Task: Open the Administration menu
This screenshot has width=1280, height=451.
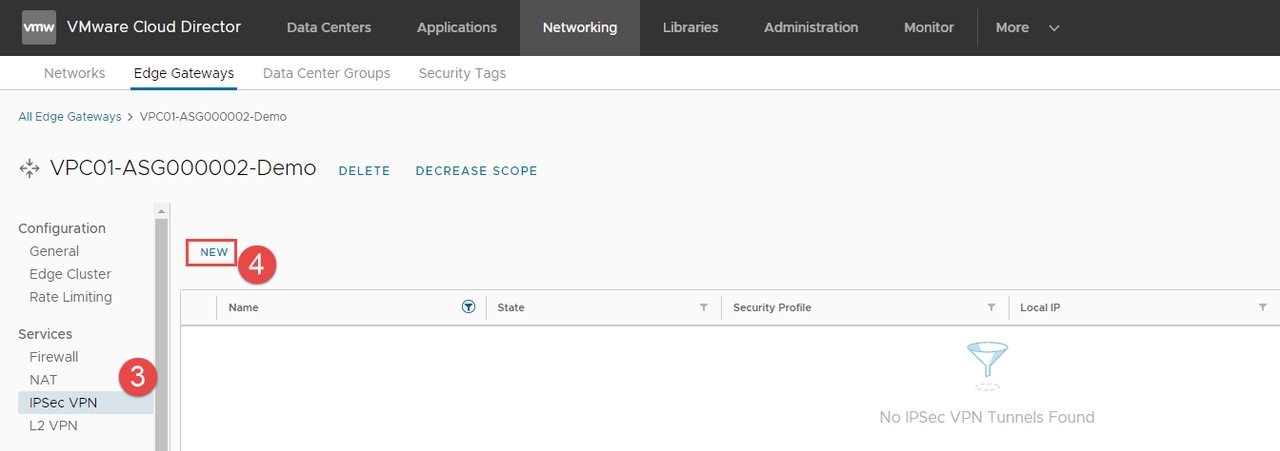Action: [x=810, y=28]
